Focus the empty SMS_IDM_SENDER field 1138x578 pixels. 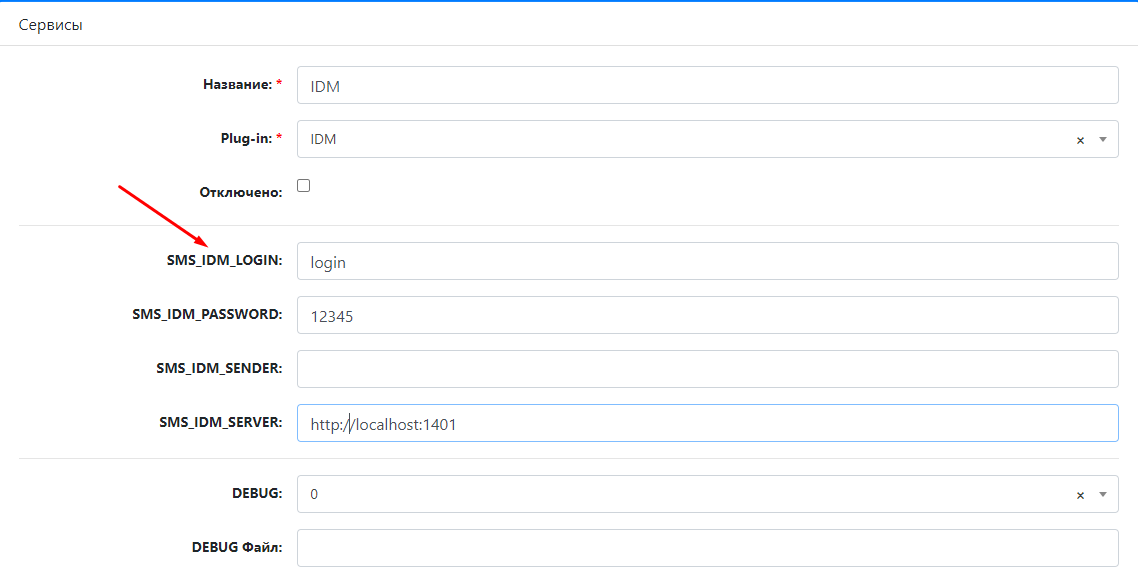click(x=708, y=369)
